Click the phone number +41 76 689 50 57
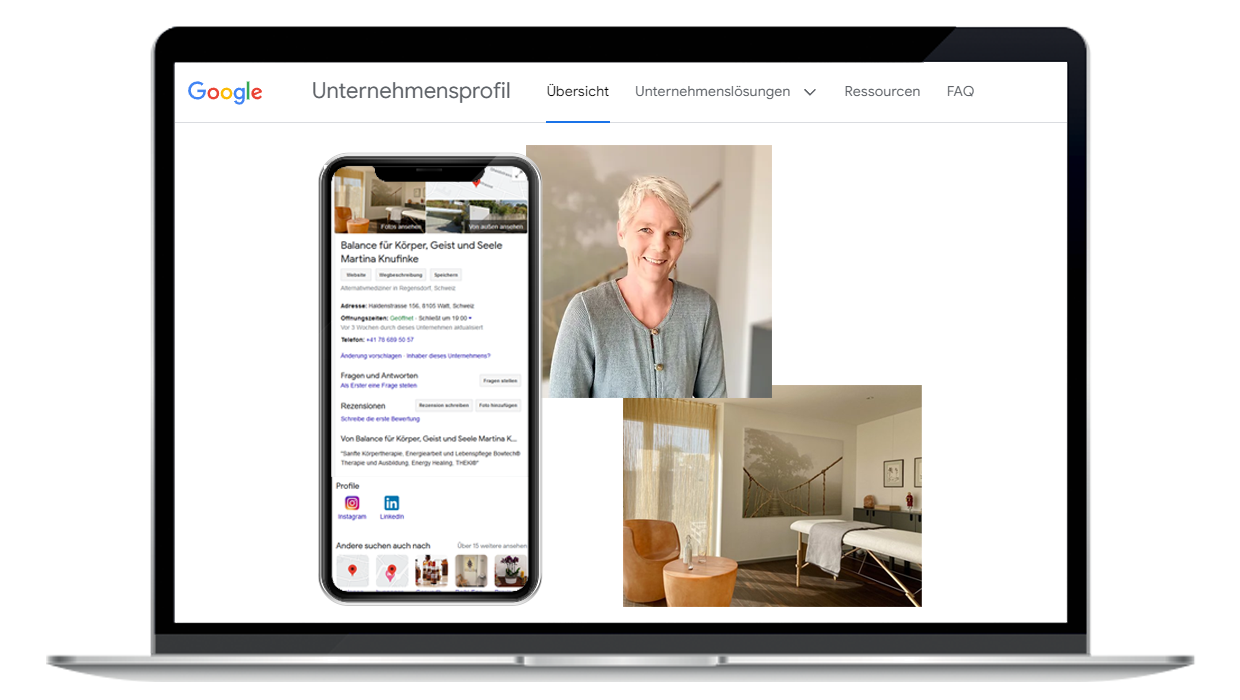Screen dimensions: 1240x700 [x=389, y=340]
